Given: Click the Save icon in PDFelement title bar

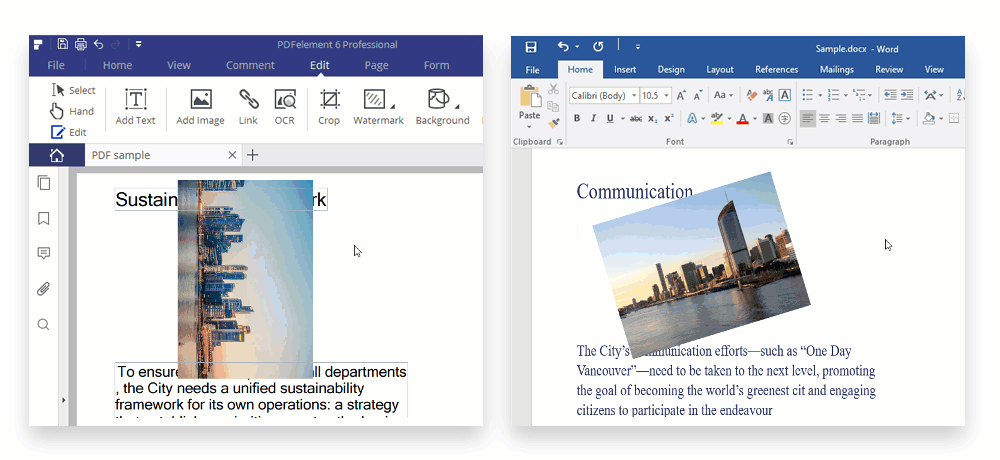Looking at the screenshot, I should coord(62,44).
